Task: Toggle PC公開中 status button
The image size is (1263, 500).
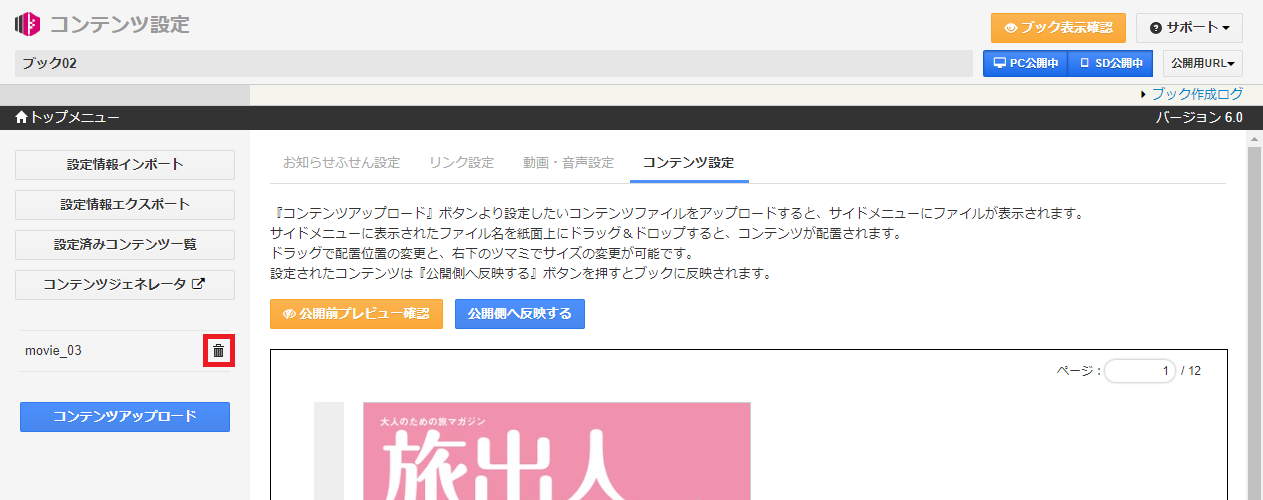Action: [1025, 63]
